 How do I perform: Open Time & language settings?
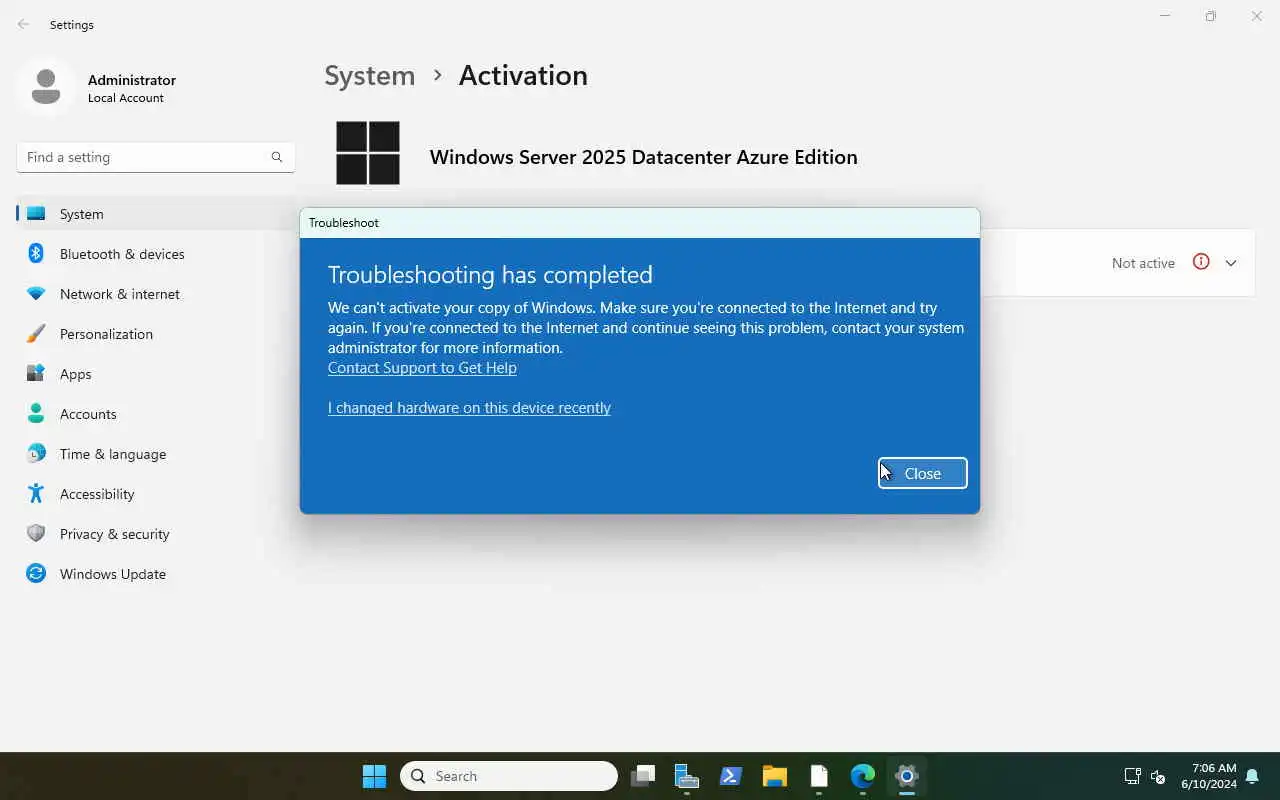(155, 454)
